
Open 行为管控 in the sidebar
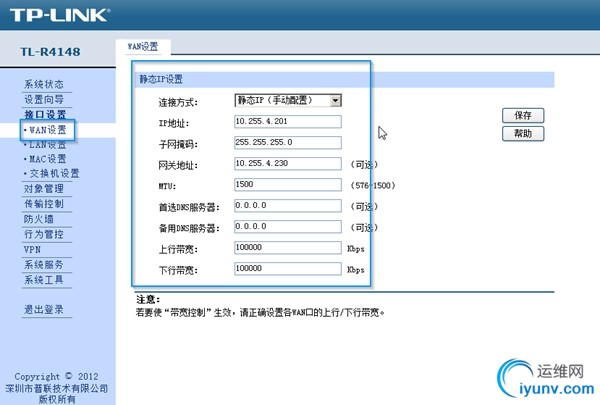(44, 234)
